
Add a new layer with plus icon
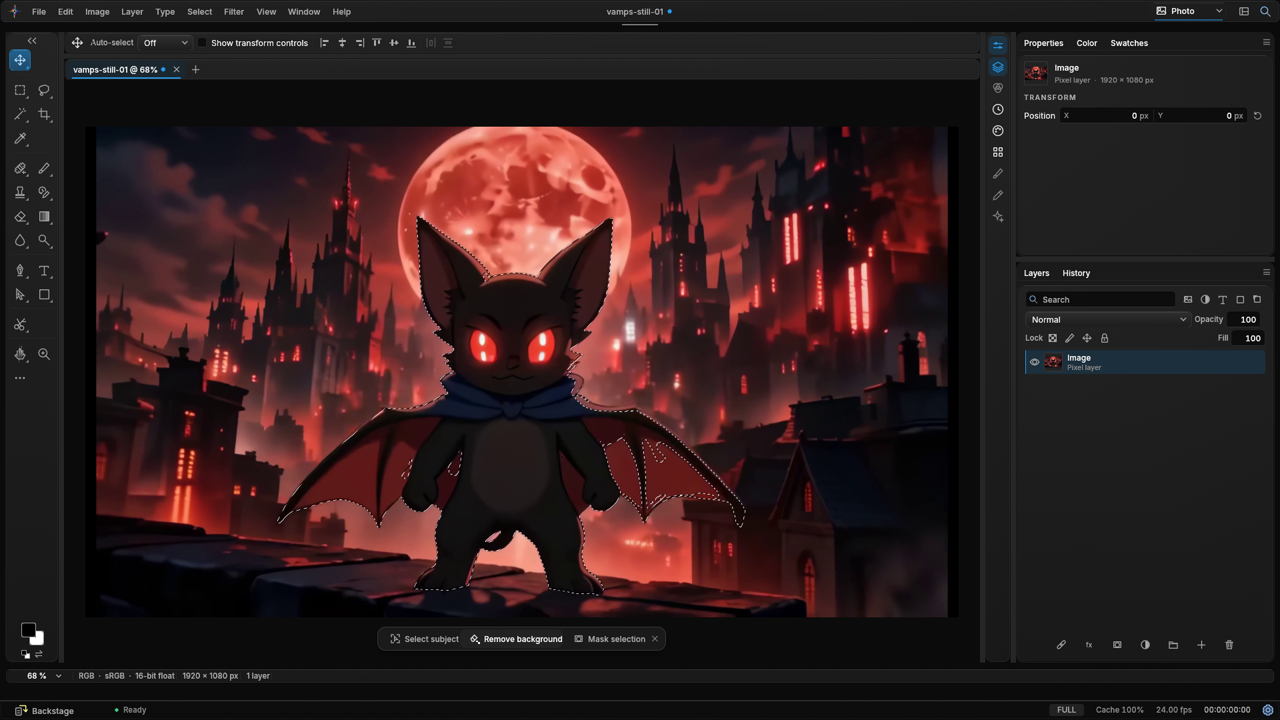1201,645
